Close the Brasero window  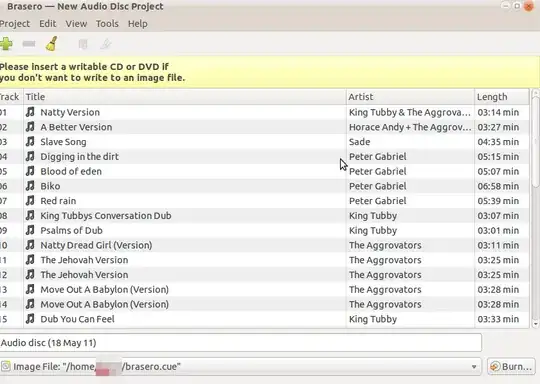click(x=528, y=6)
